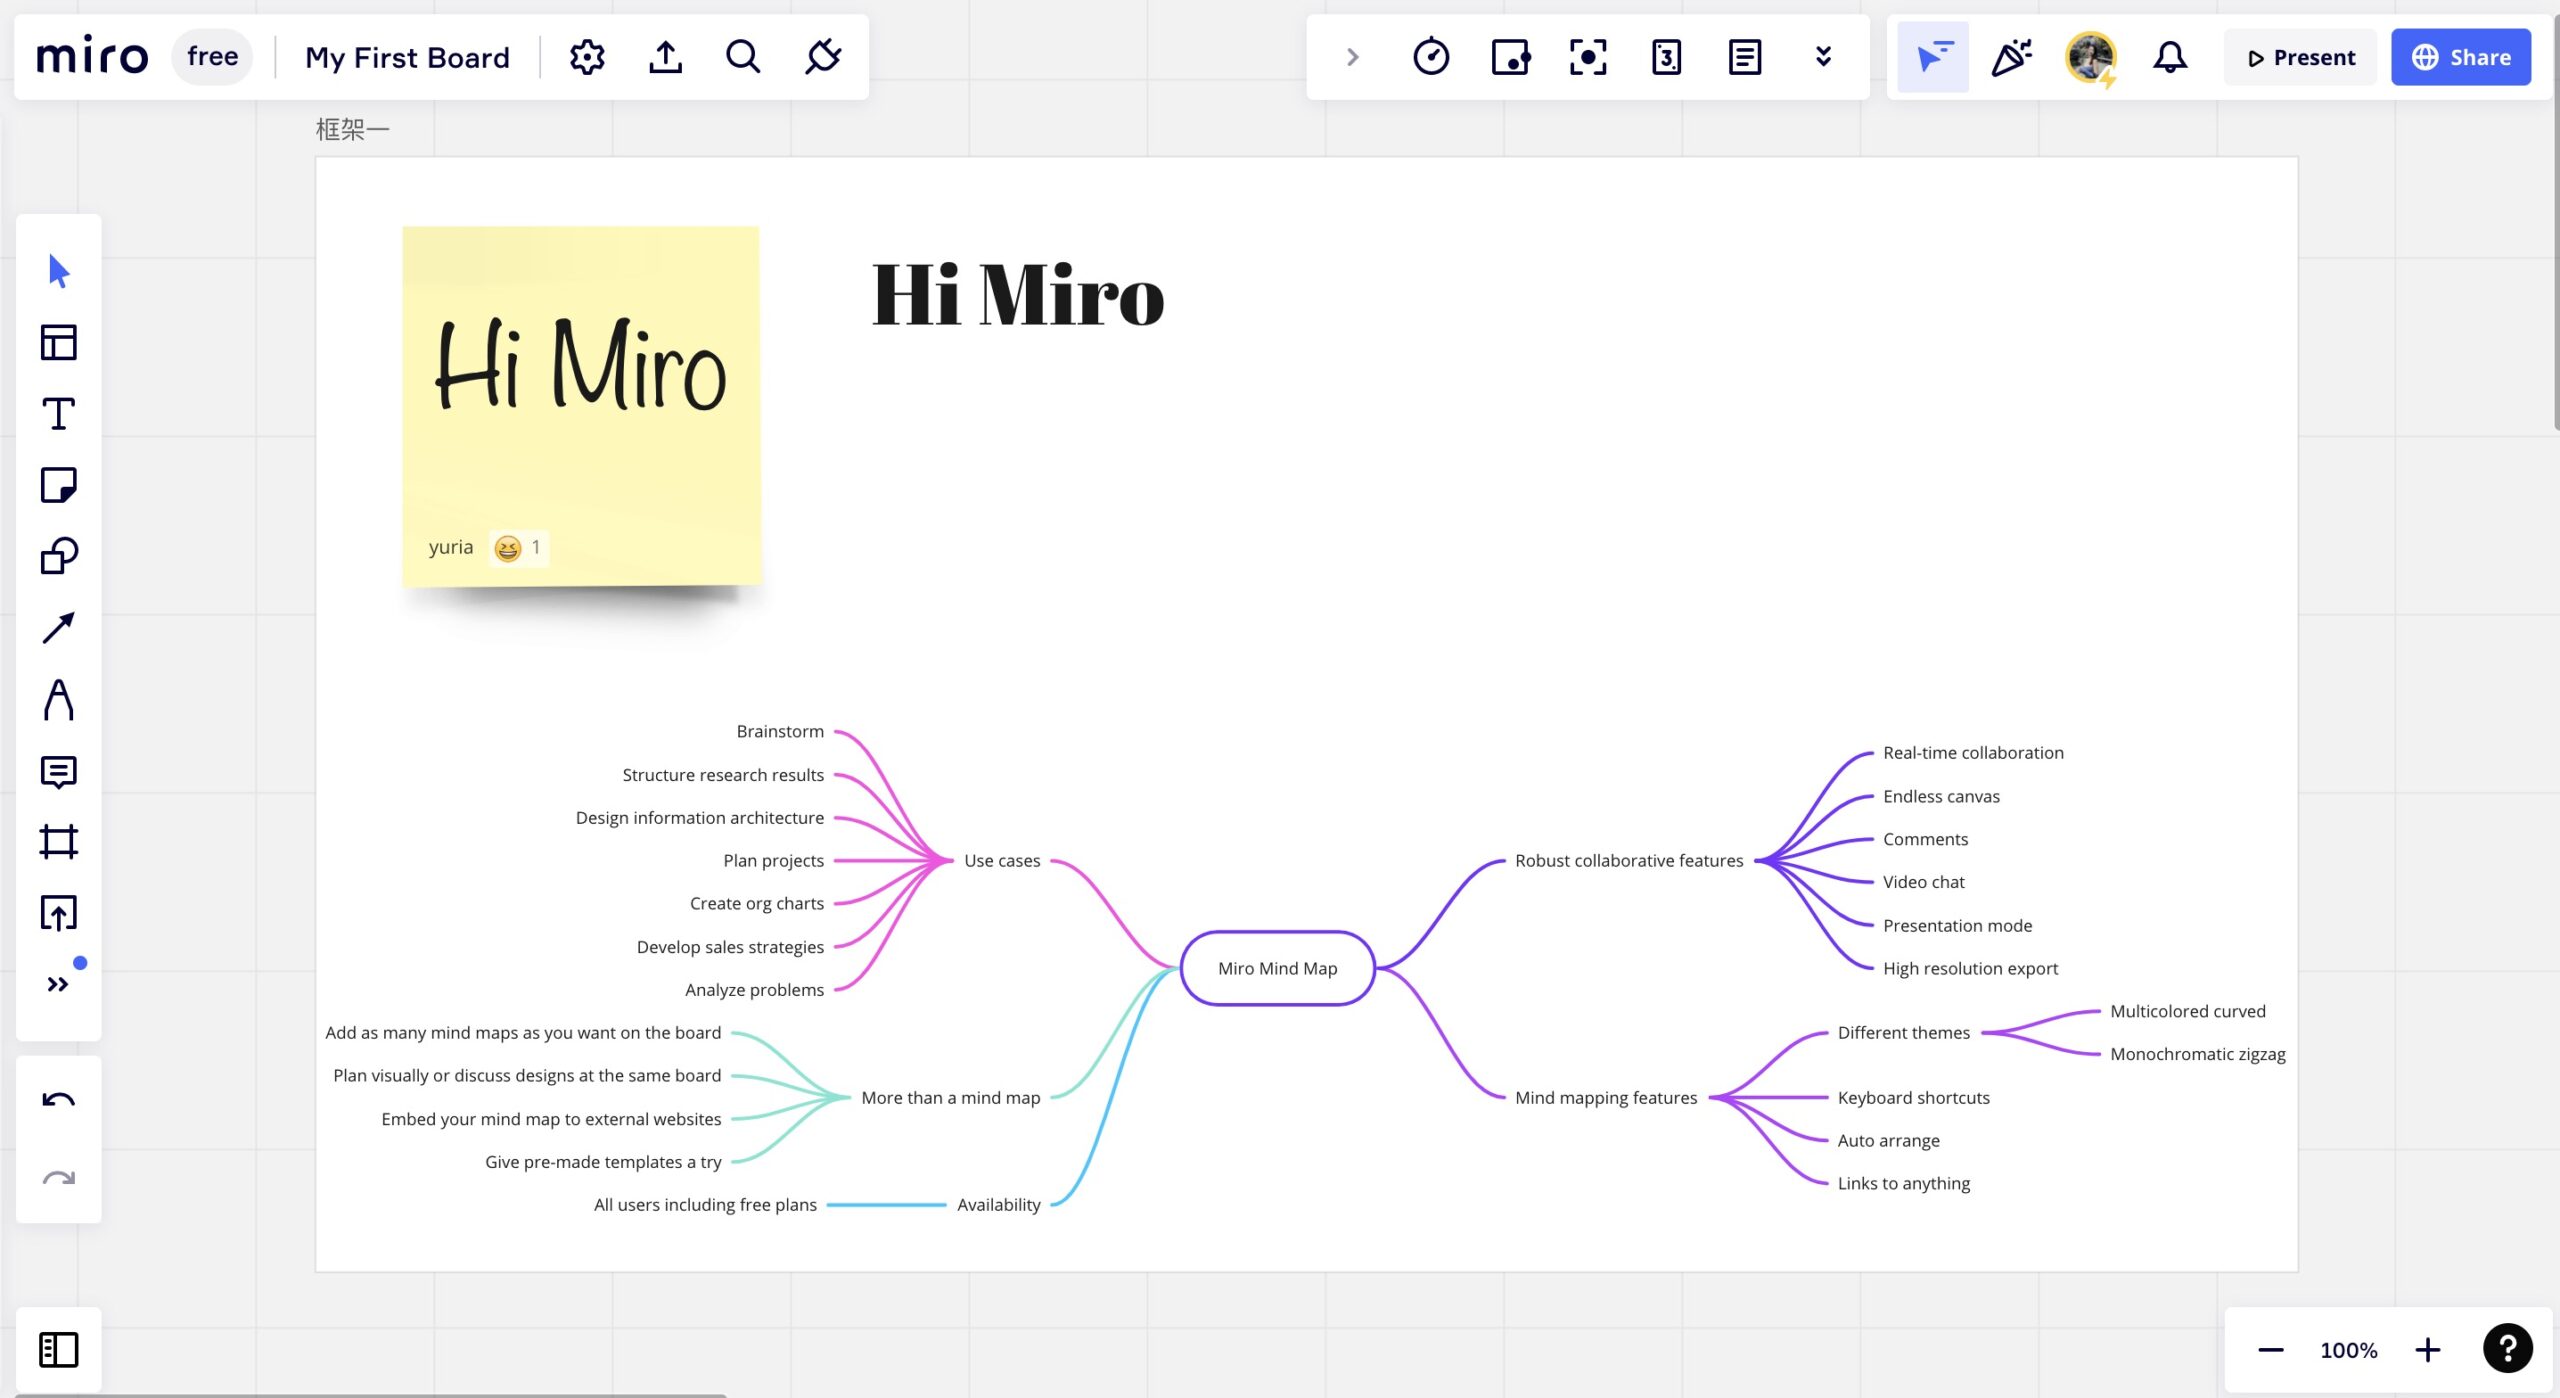
Task: Click the Present button
Action: [x=2300, y=57]
